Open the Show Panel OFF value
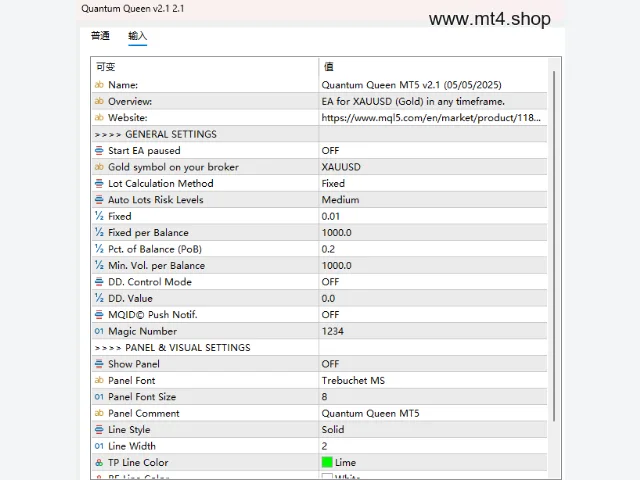The width and height of the screenshot is (640, 480). [x=433, y=364]
